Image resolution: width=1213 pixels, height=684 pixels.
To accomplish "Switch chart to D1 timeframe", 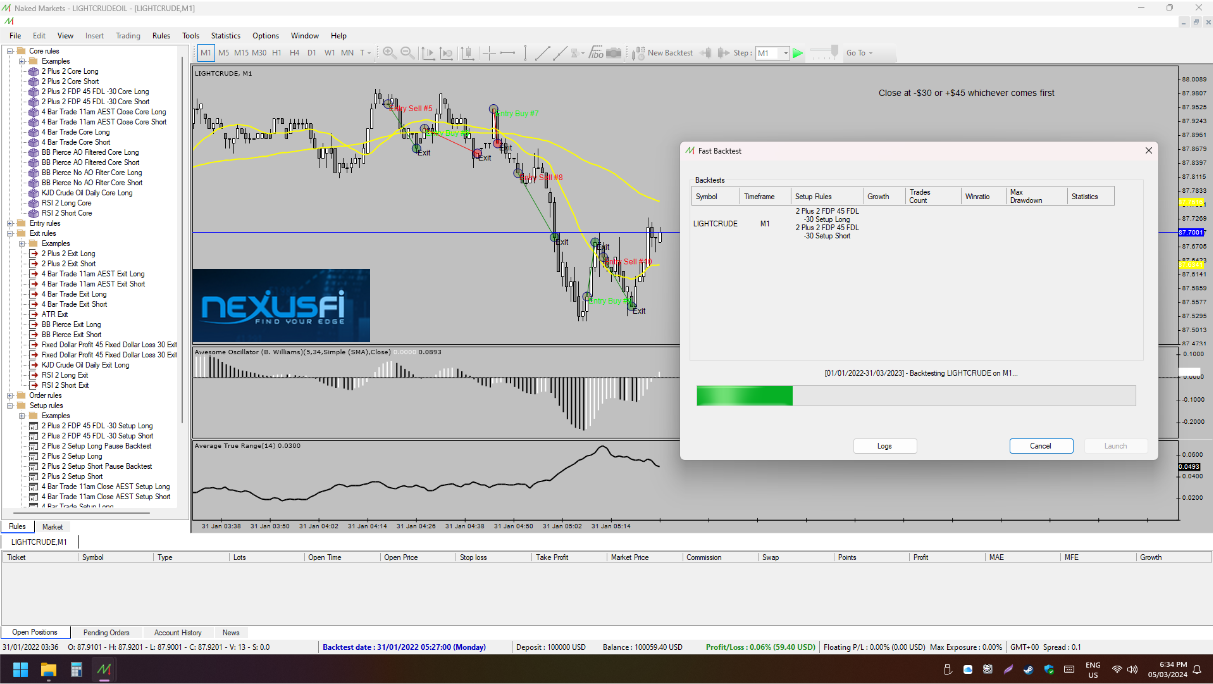I will click(x=312, y=52).
